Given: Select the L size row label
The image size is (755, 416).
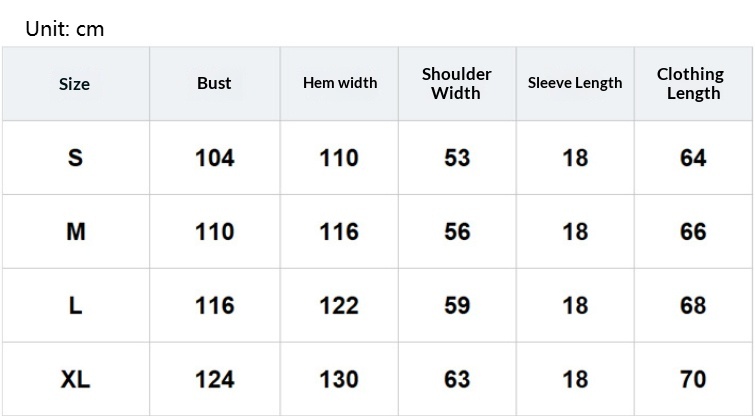Looking at the screenshot, I should pyautogui.click(x=76, y=305).
